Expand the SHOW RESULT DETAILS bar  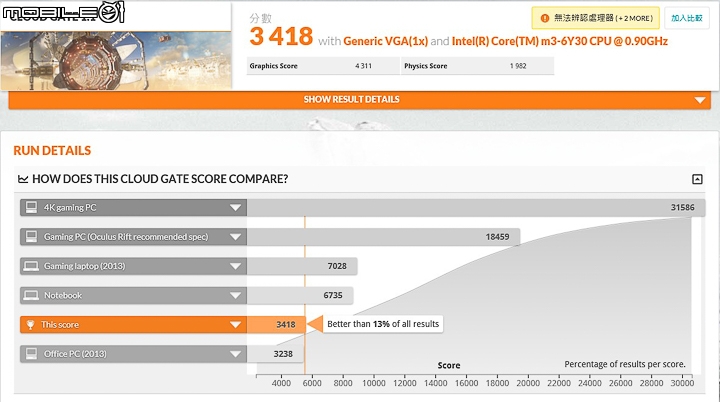tap(360, 100)
